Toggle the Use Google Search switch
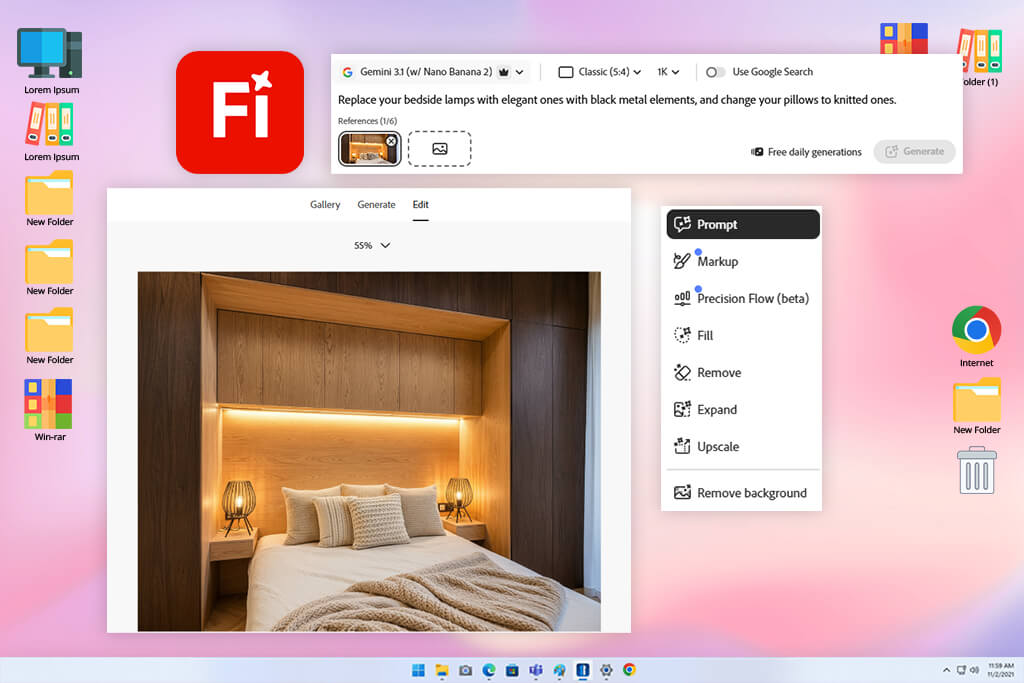 click(x=715, y=72)
